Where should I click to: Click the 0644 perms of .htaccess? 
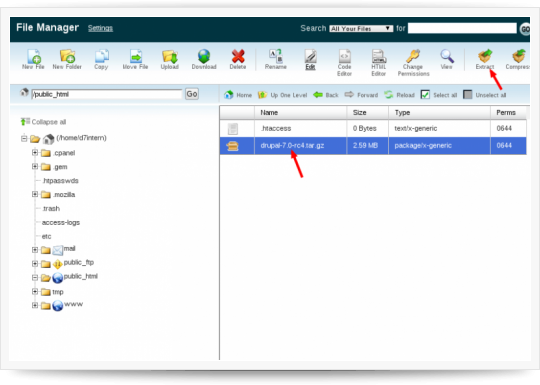pyautogui.click(x=504, y=128)
